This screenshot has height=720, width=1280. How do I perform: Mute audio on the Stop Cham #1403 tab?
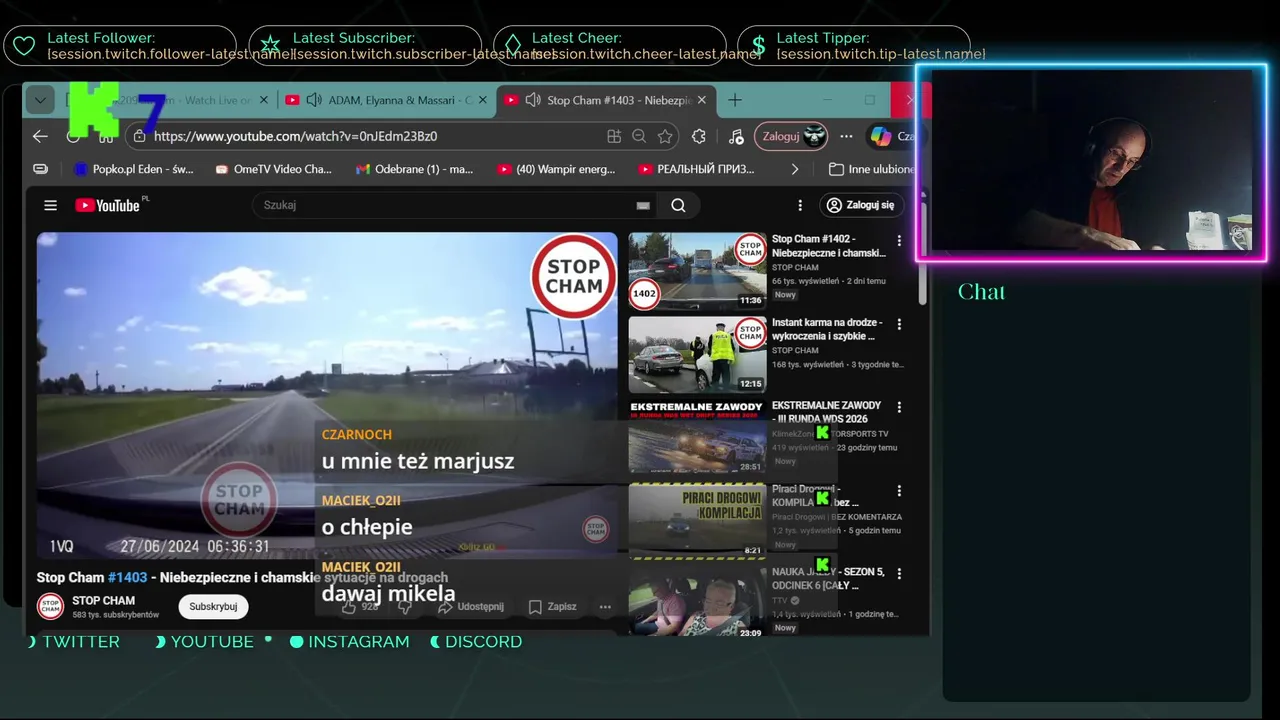(533, 100)
